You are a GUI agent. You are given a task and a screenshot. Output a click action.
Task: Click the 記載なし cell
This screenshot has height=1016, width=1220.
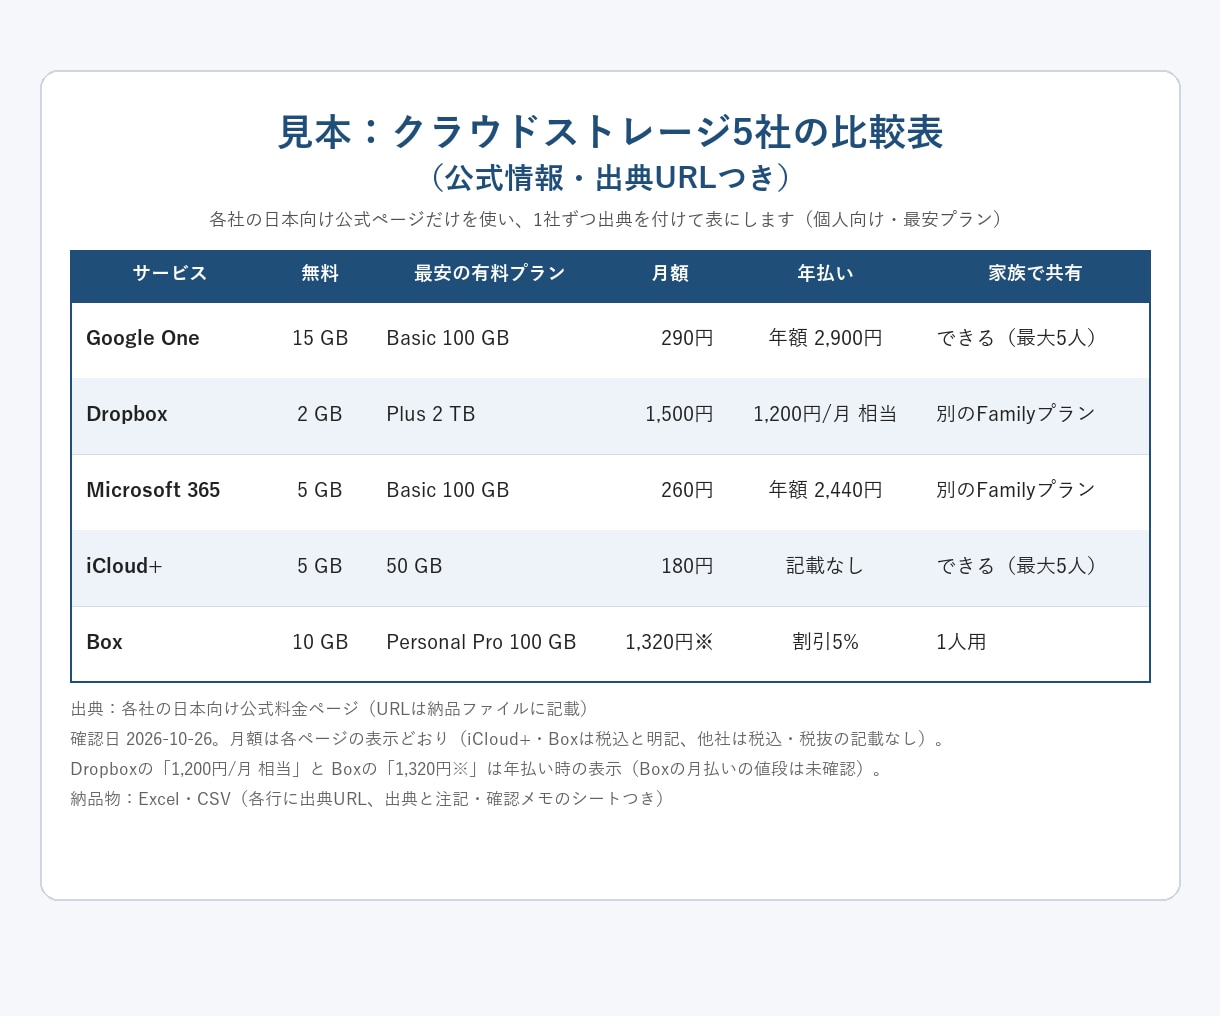click(x=825, y=566)
